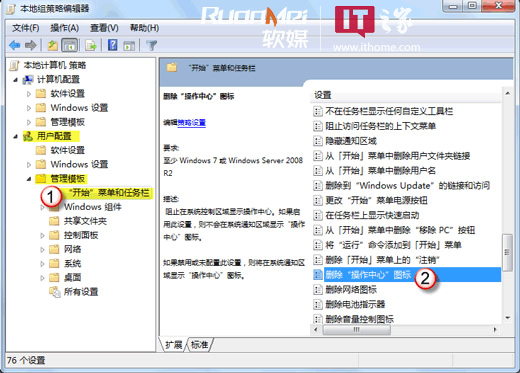Click the Back arrow toolbar icon
520x373 pixels.
tap(15, 45)
